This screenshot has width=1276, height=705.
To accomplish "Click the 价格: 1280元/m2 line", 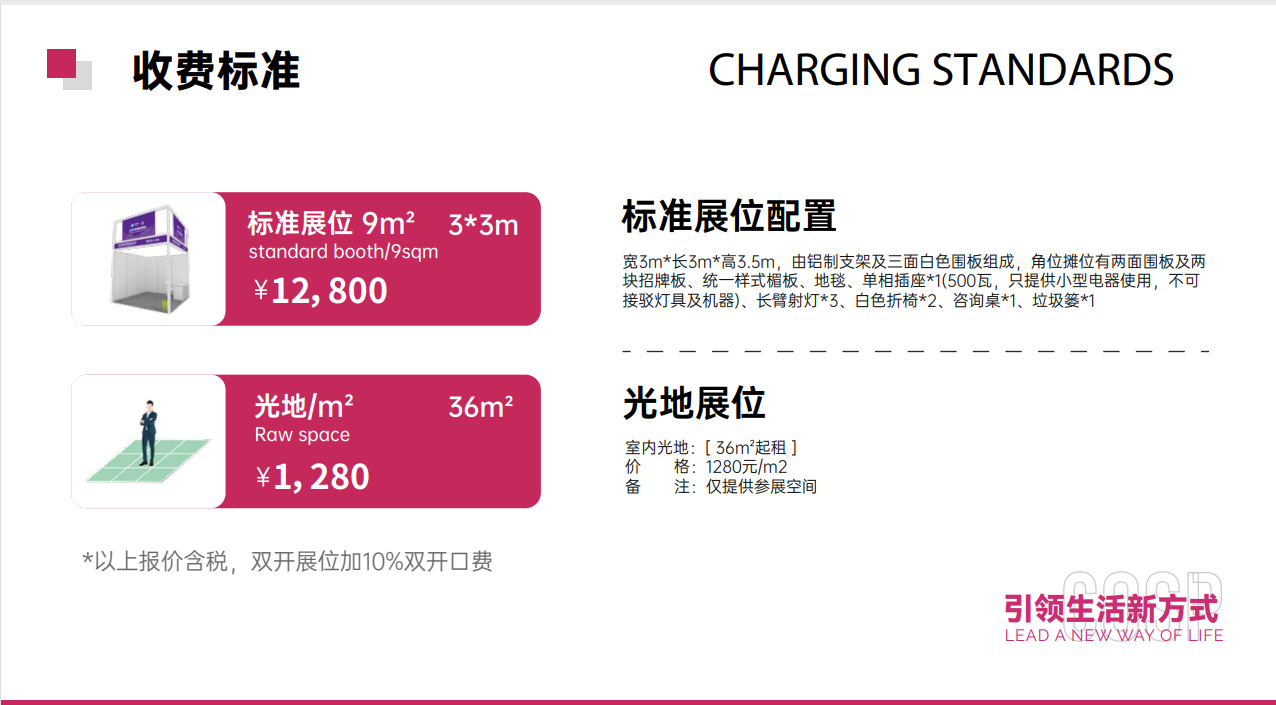I will coord(706,467).
